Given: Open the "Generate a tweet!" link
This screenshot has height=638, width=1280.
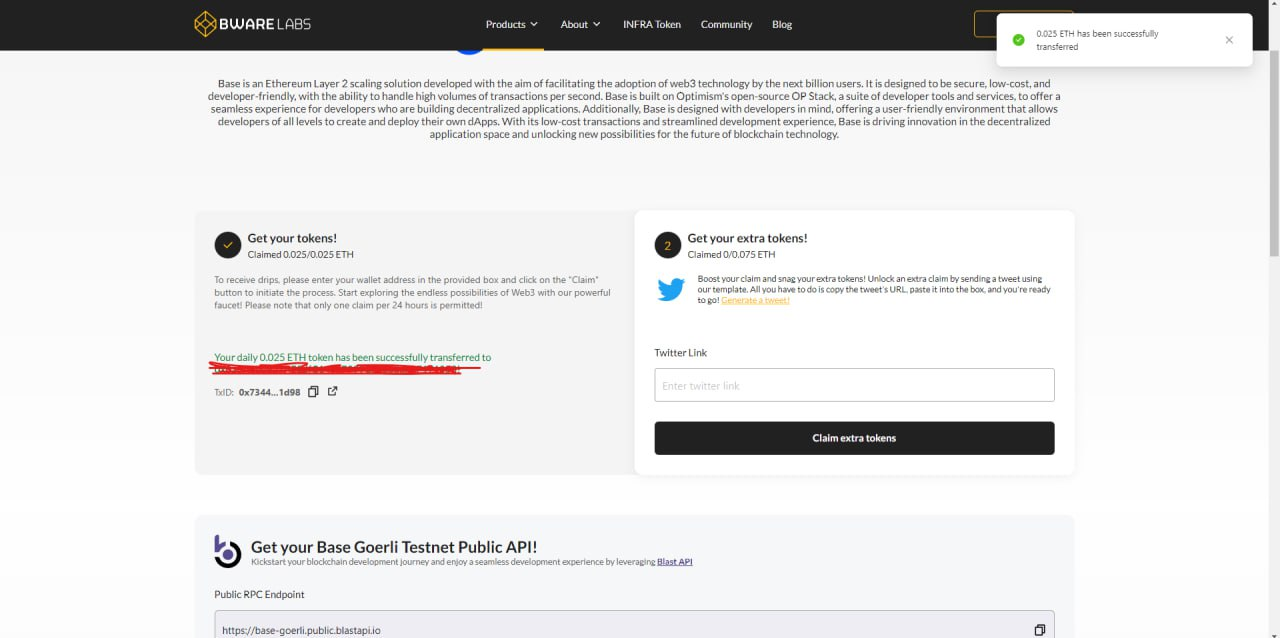Looking at the screenshot, I should tap(755, 300).
